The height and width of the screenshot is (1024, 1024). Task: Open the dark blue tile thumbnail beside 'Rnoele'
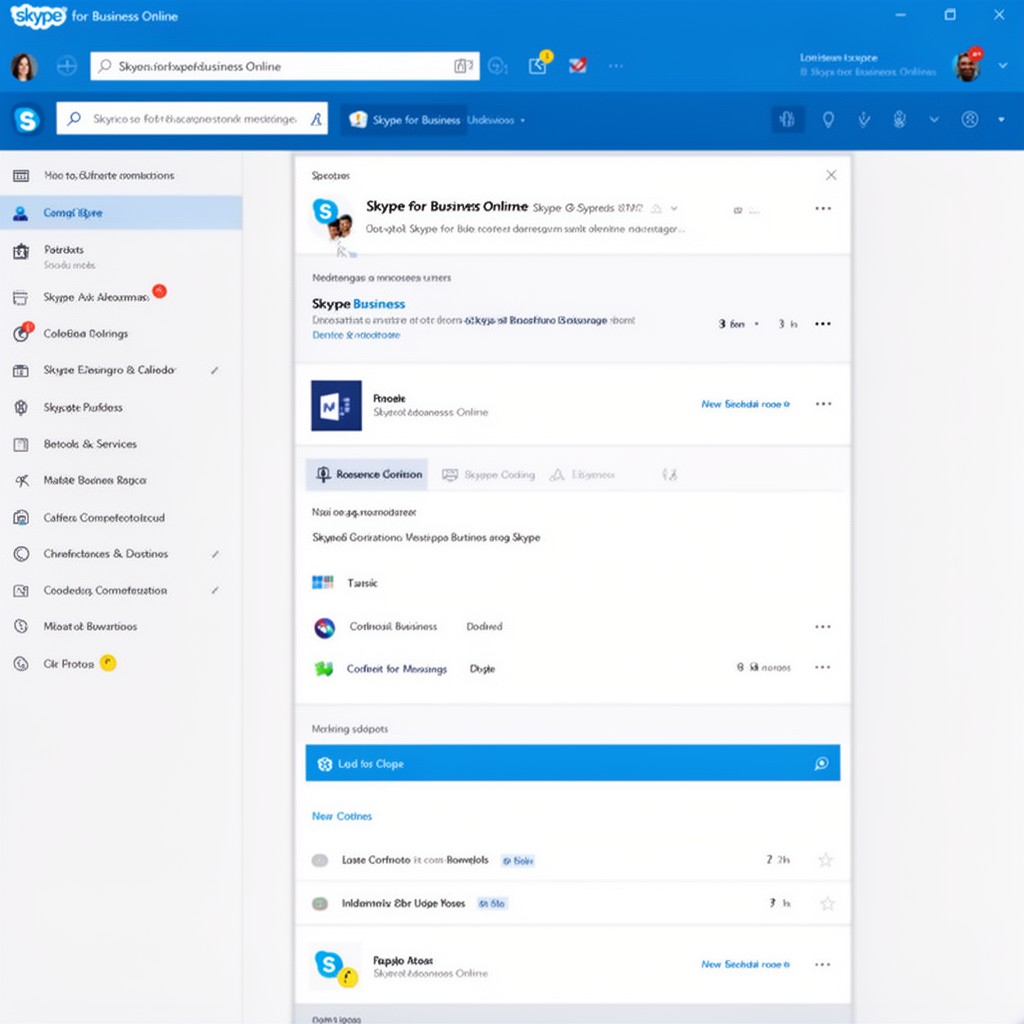click(x=336, y=406)
